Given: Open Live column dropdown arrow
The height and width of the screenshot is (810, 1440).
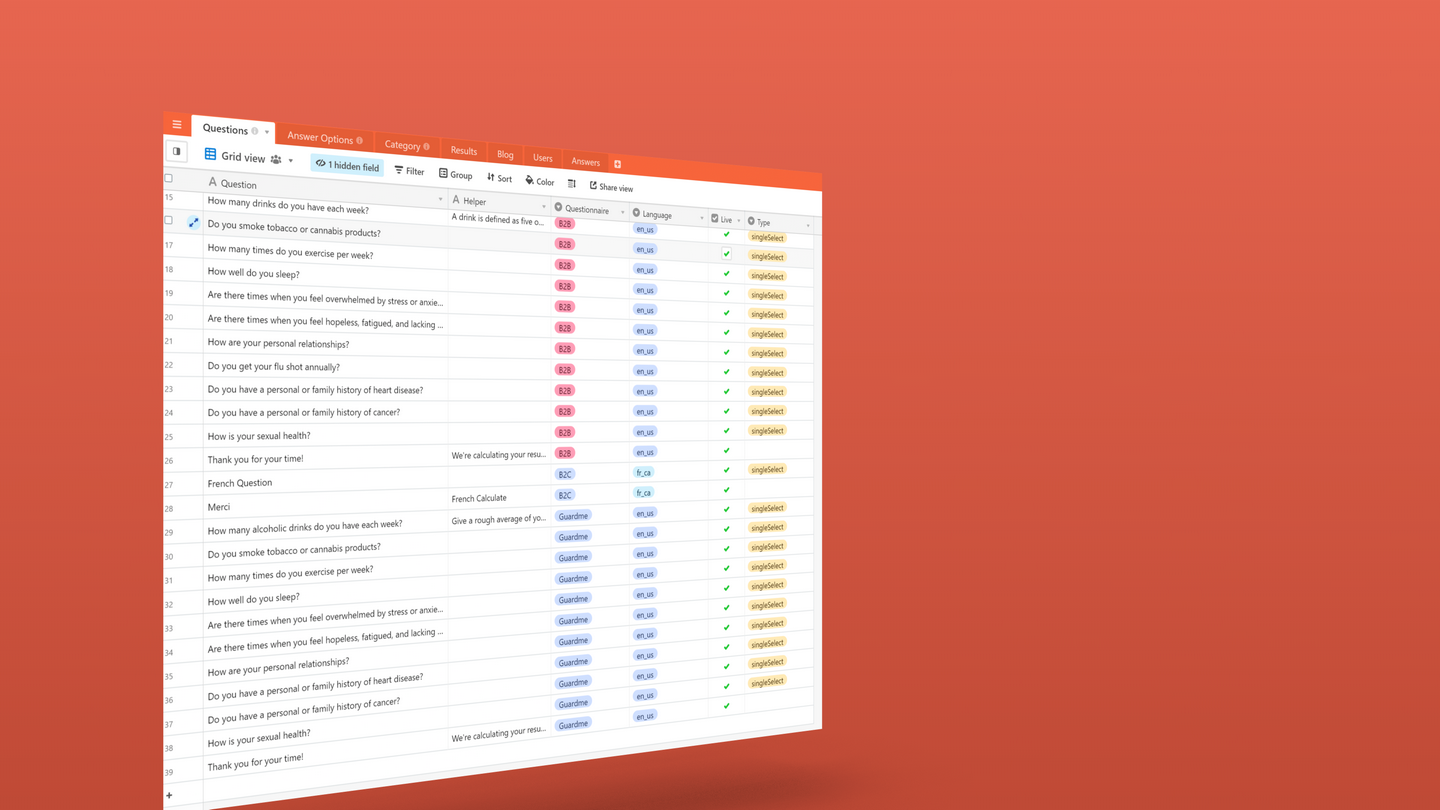Looking at the screenshot, I should coord(739,220).
